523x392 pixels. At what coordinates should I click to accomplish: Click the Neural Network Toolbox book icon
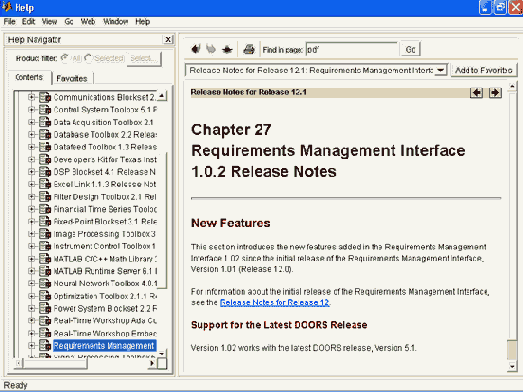pyautogui.click(x=45, y=283)
